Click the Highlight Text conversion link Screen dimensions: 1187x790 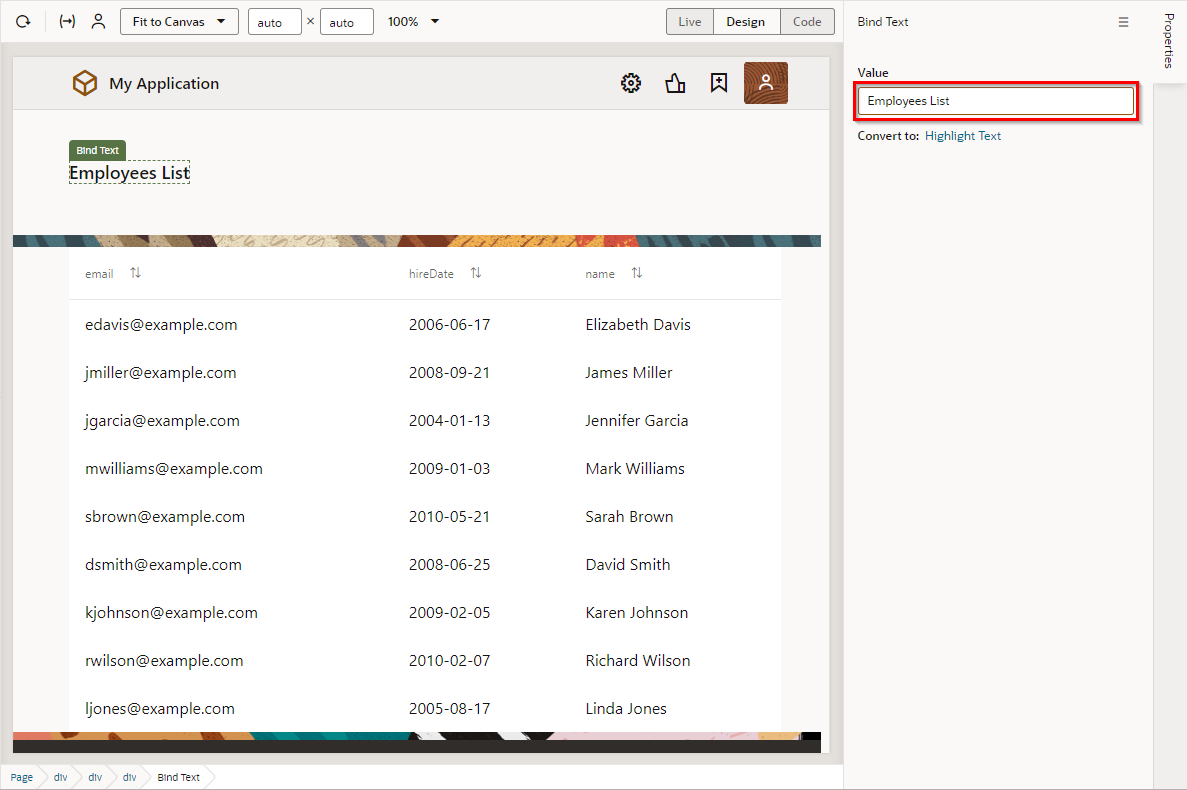962,136
